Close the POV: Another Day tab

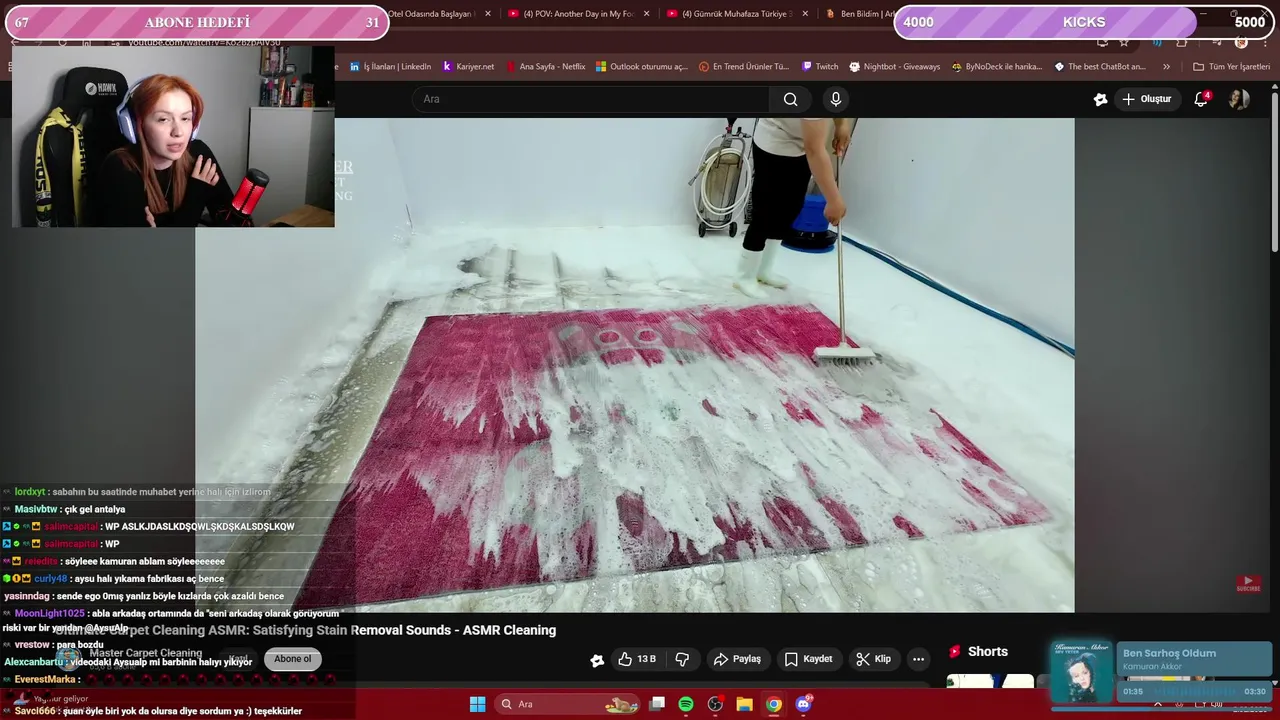tap(646, 14)
